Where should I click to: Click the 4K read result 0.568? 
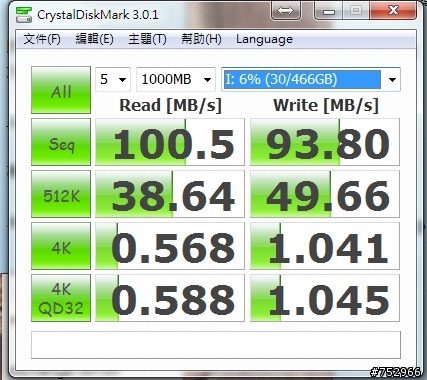(x=170, y=246)
